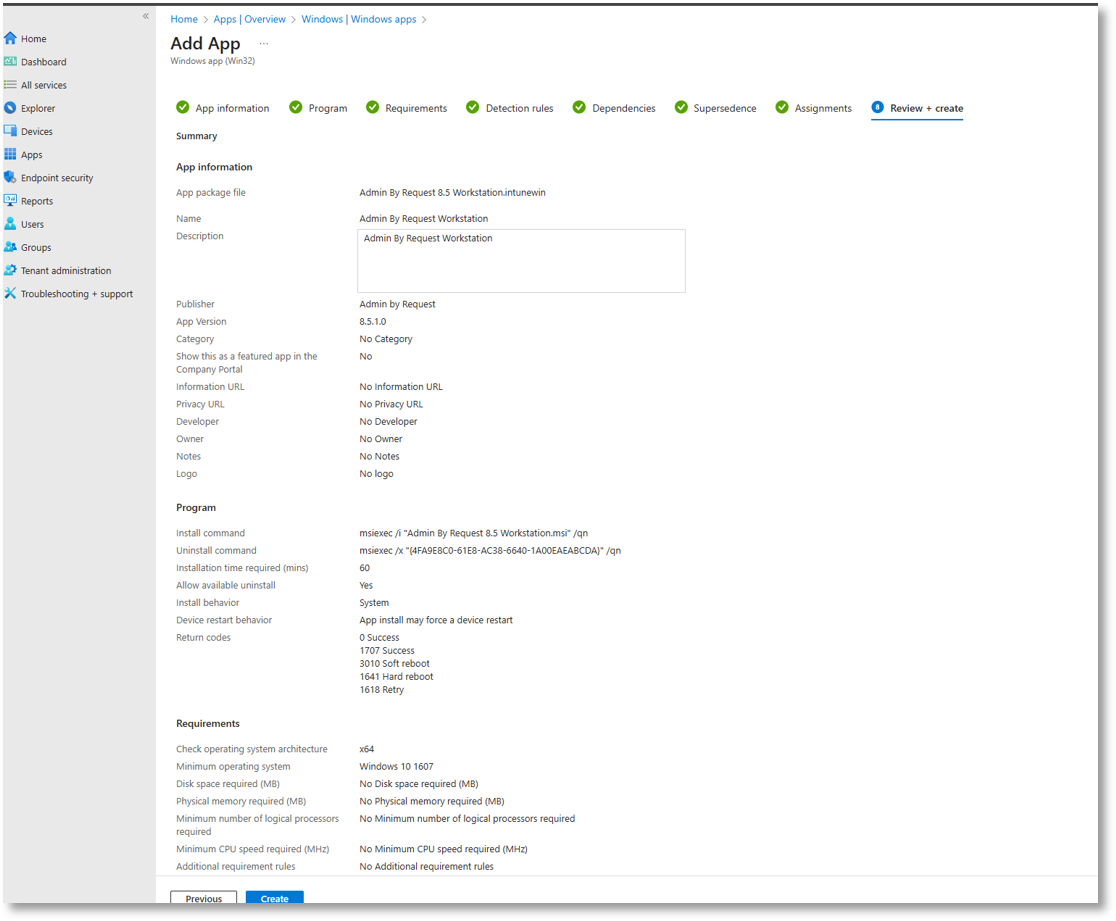The height and width of the screenshot is (921, 1116).
Task: Click the Publisher value 'Admin by Request'
Action: tap(397, 304)
